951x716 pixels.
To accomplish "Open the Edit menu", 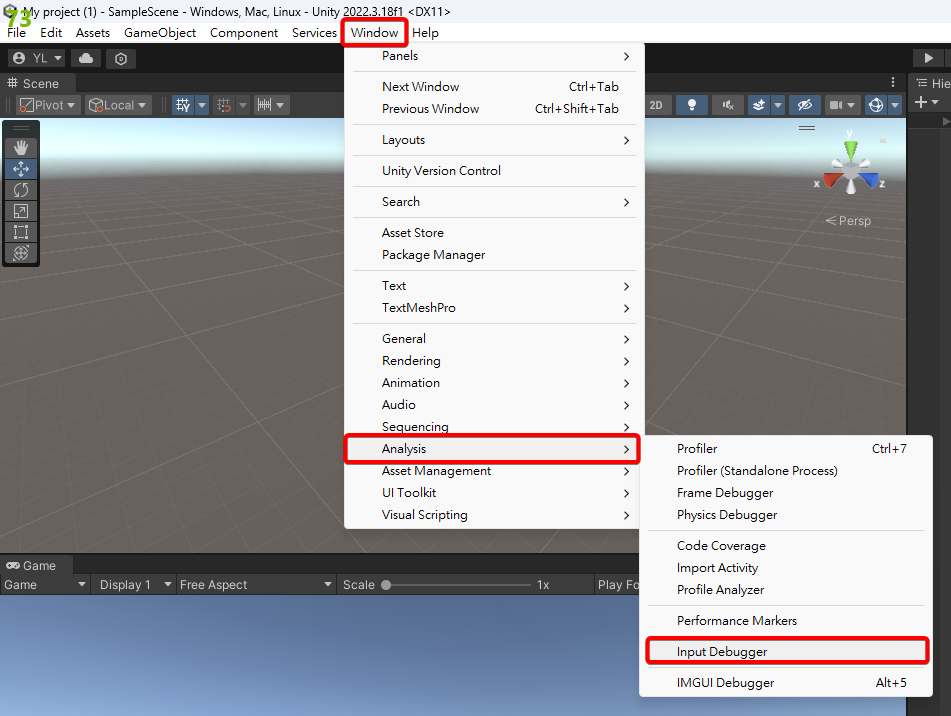I will pyautogui.click(x=51, y=33).
